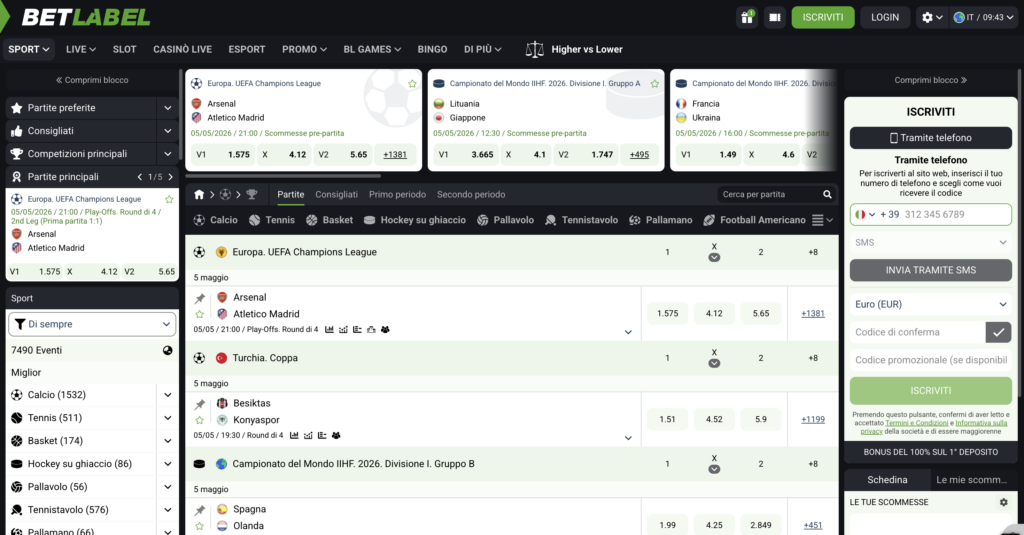1024x535 pixels.
Task: Filter by Tennistavolo in sports bar
Action: tap(581, 220)
